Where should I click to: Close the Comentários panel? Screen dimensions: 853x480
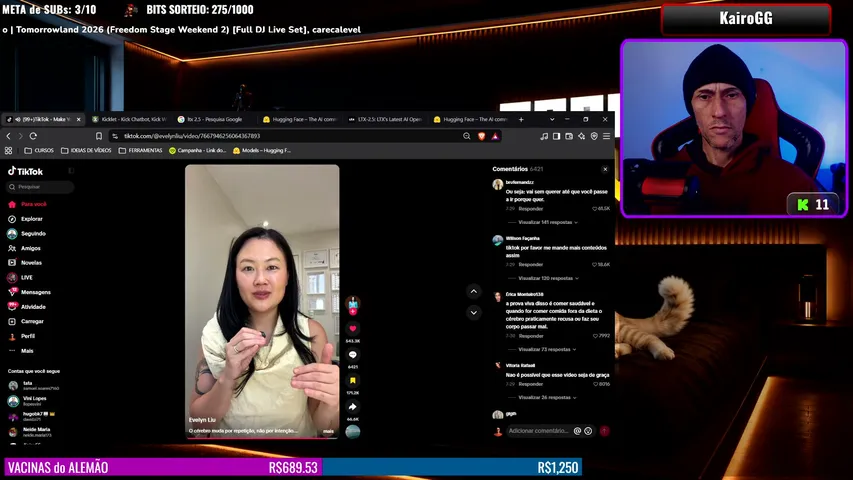(605, 169)
